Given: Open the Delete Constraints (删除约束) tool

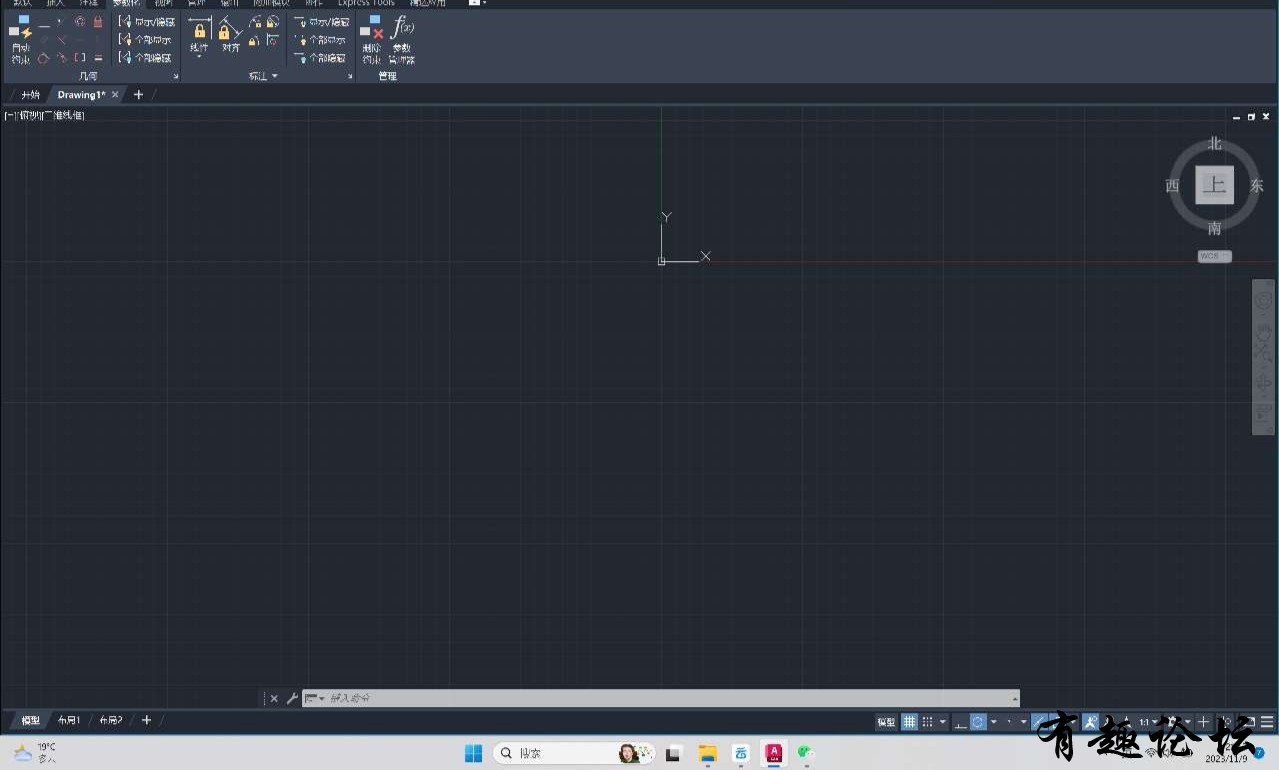Looking at the screenshot, I should click(372, 40).
